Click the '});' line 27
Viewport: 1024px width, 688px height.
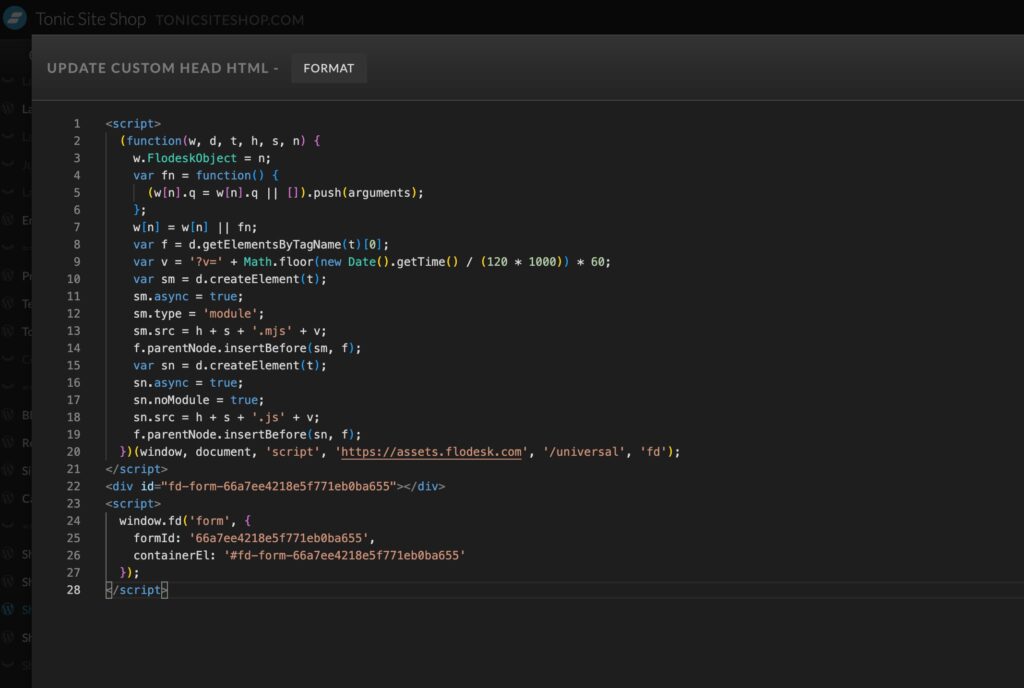(x=129, y=573)
